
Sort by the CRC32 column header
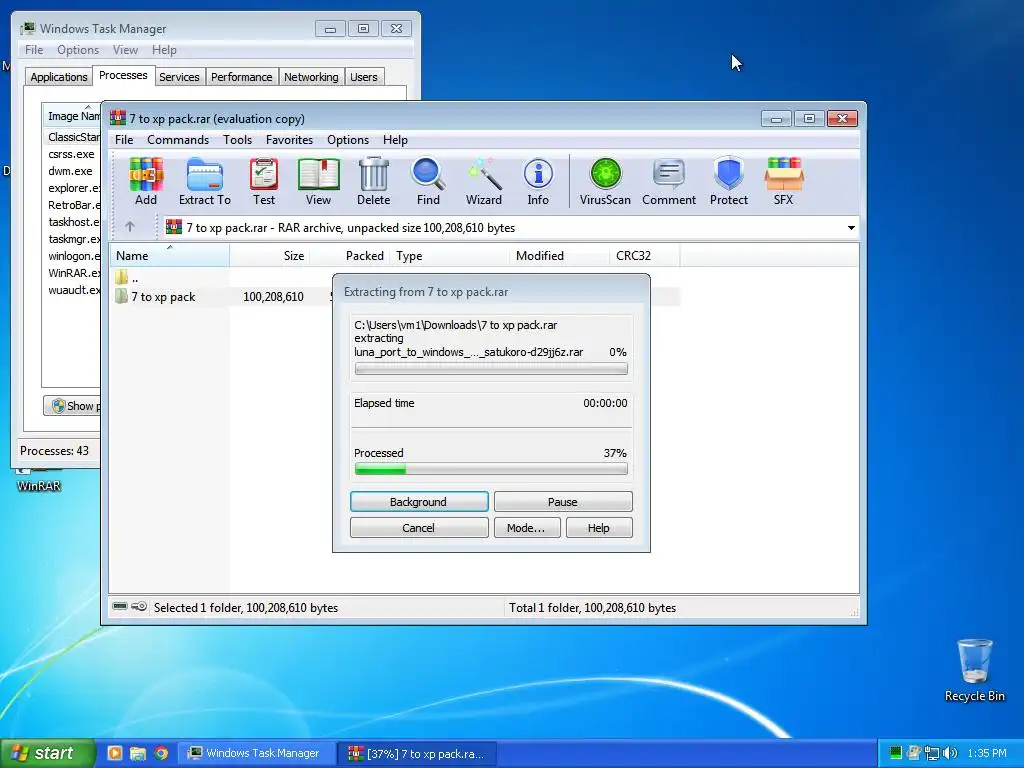(644, 255)
